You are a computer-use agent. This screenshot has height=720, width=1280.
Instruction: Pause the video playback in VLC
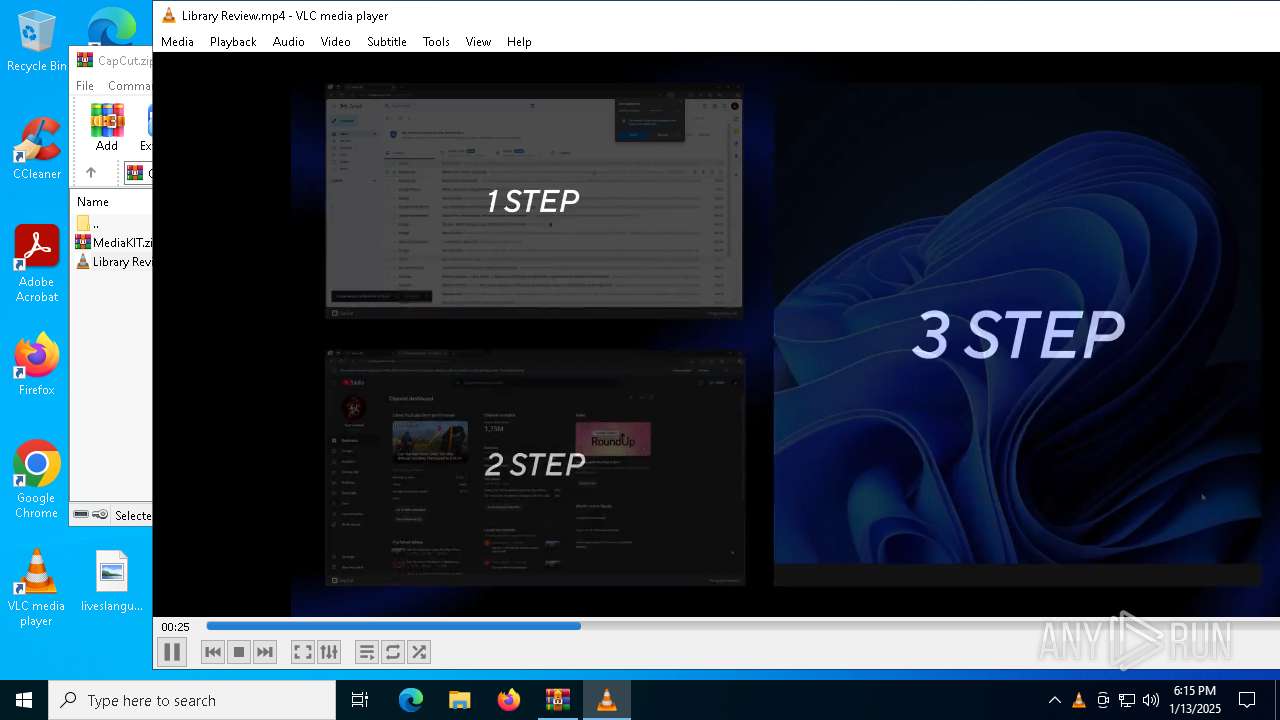172,652
